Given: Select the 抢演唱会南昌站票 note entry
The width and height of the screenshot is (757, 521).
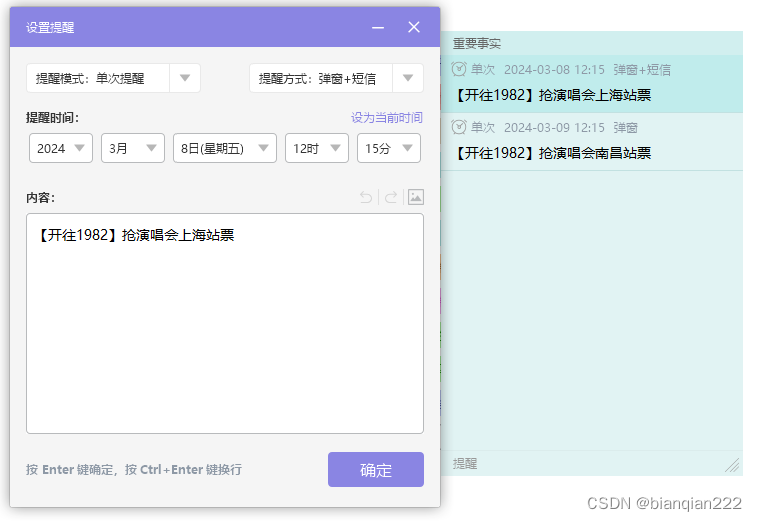Looking at the screenshot, I should pyautogui.click(x=592, y=142).
